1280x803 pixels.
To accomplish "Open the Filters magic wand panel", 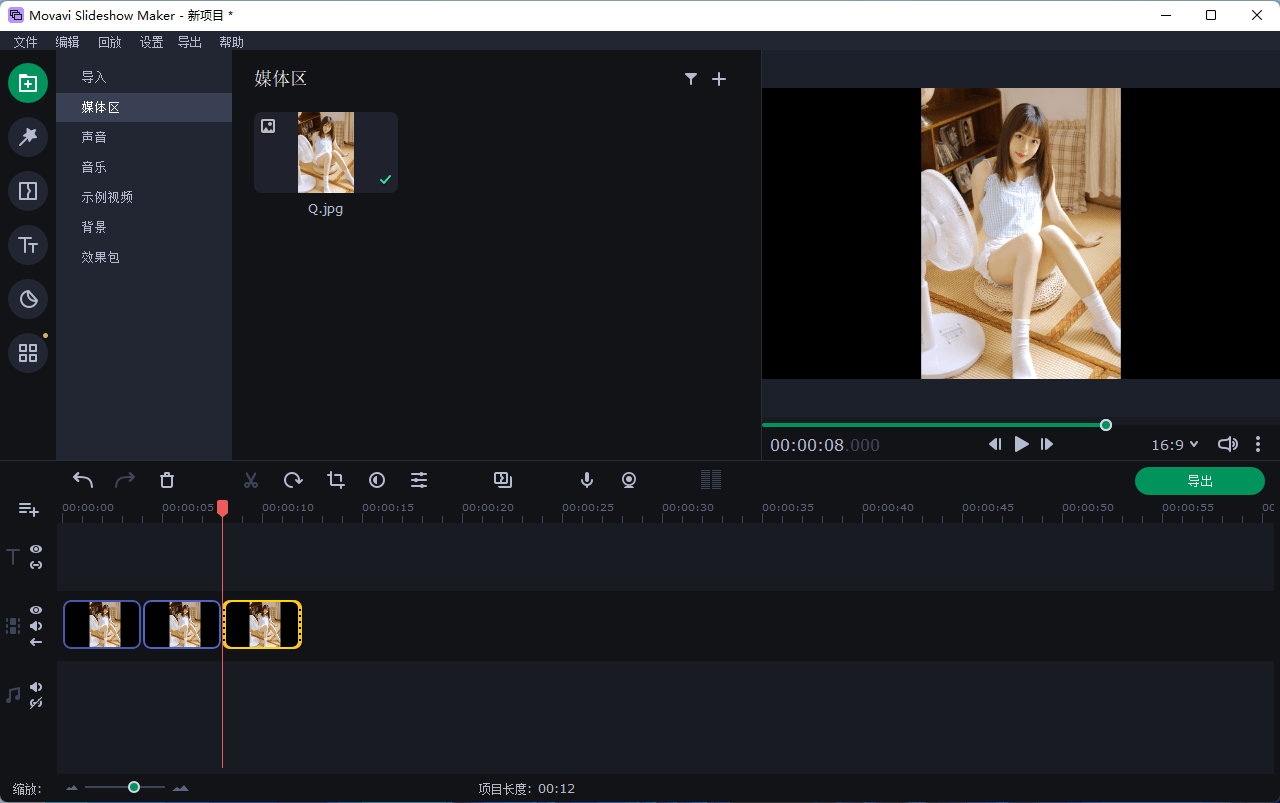I will (28, 137).
